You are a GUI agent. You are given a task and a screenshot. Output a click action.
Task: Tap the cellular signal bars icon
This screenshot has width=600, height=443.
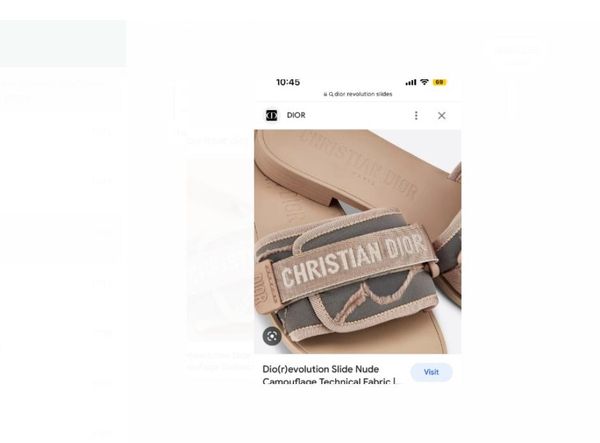point(411,82)
